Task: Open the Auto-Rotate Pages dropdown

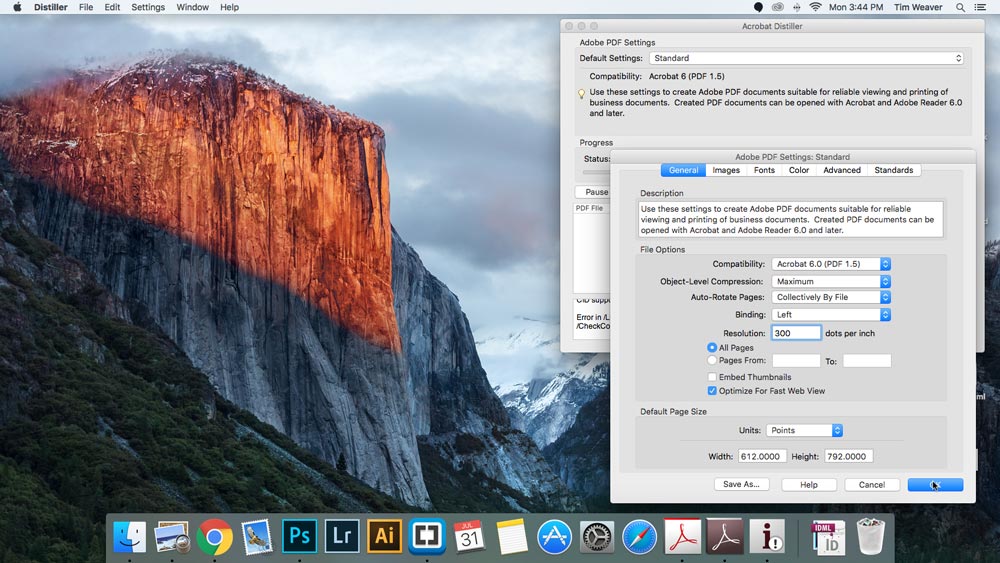Action: [x=831, y=297]
